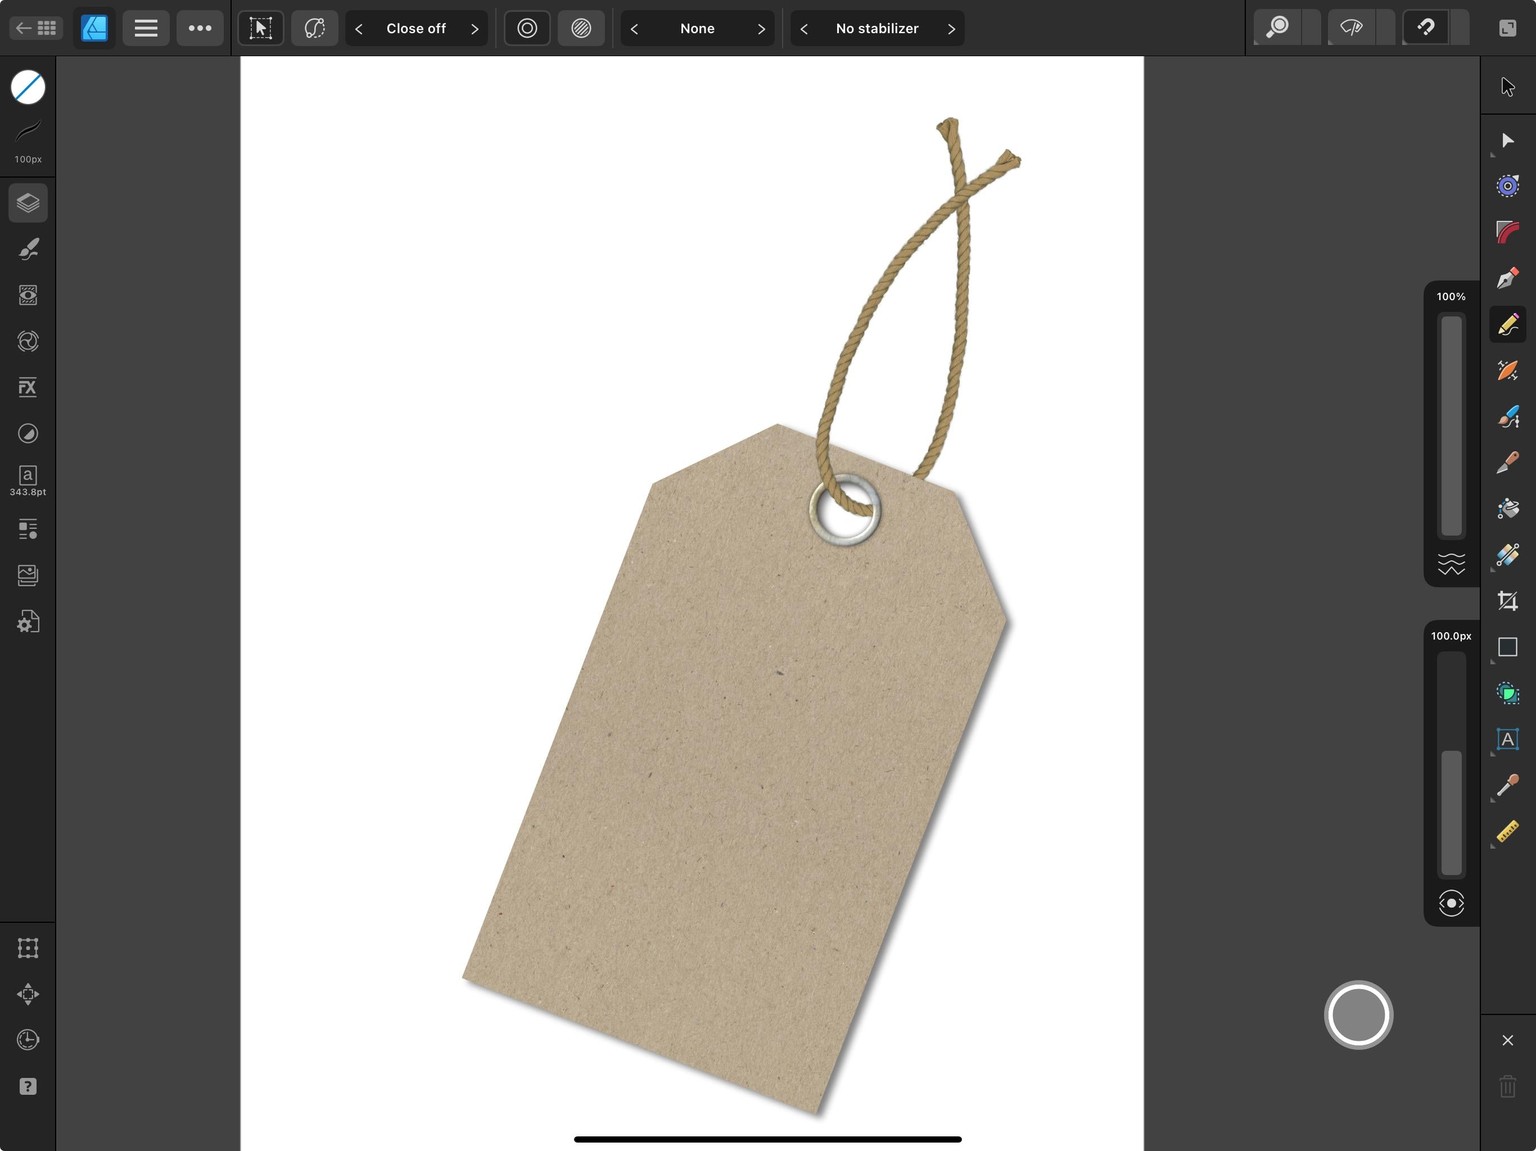
Task: Open the preview mode options panel
Action: click(x=1385, y=28)
